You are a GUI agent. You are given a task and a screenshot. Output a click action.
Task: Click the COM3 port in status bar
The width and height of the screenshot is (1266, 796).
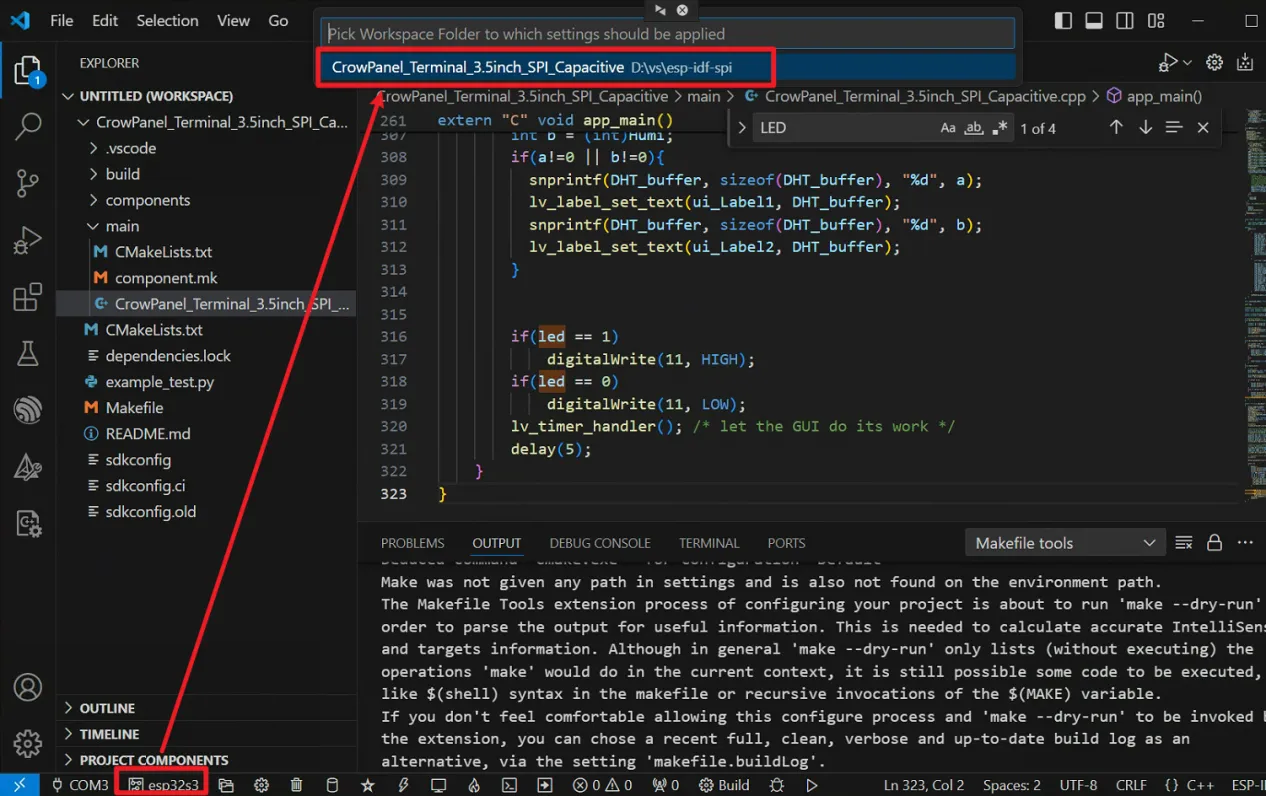tap(79, 785)
